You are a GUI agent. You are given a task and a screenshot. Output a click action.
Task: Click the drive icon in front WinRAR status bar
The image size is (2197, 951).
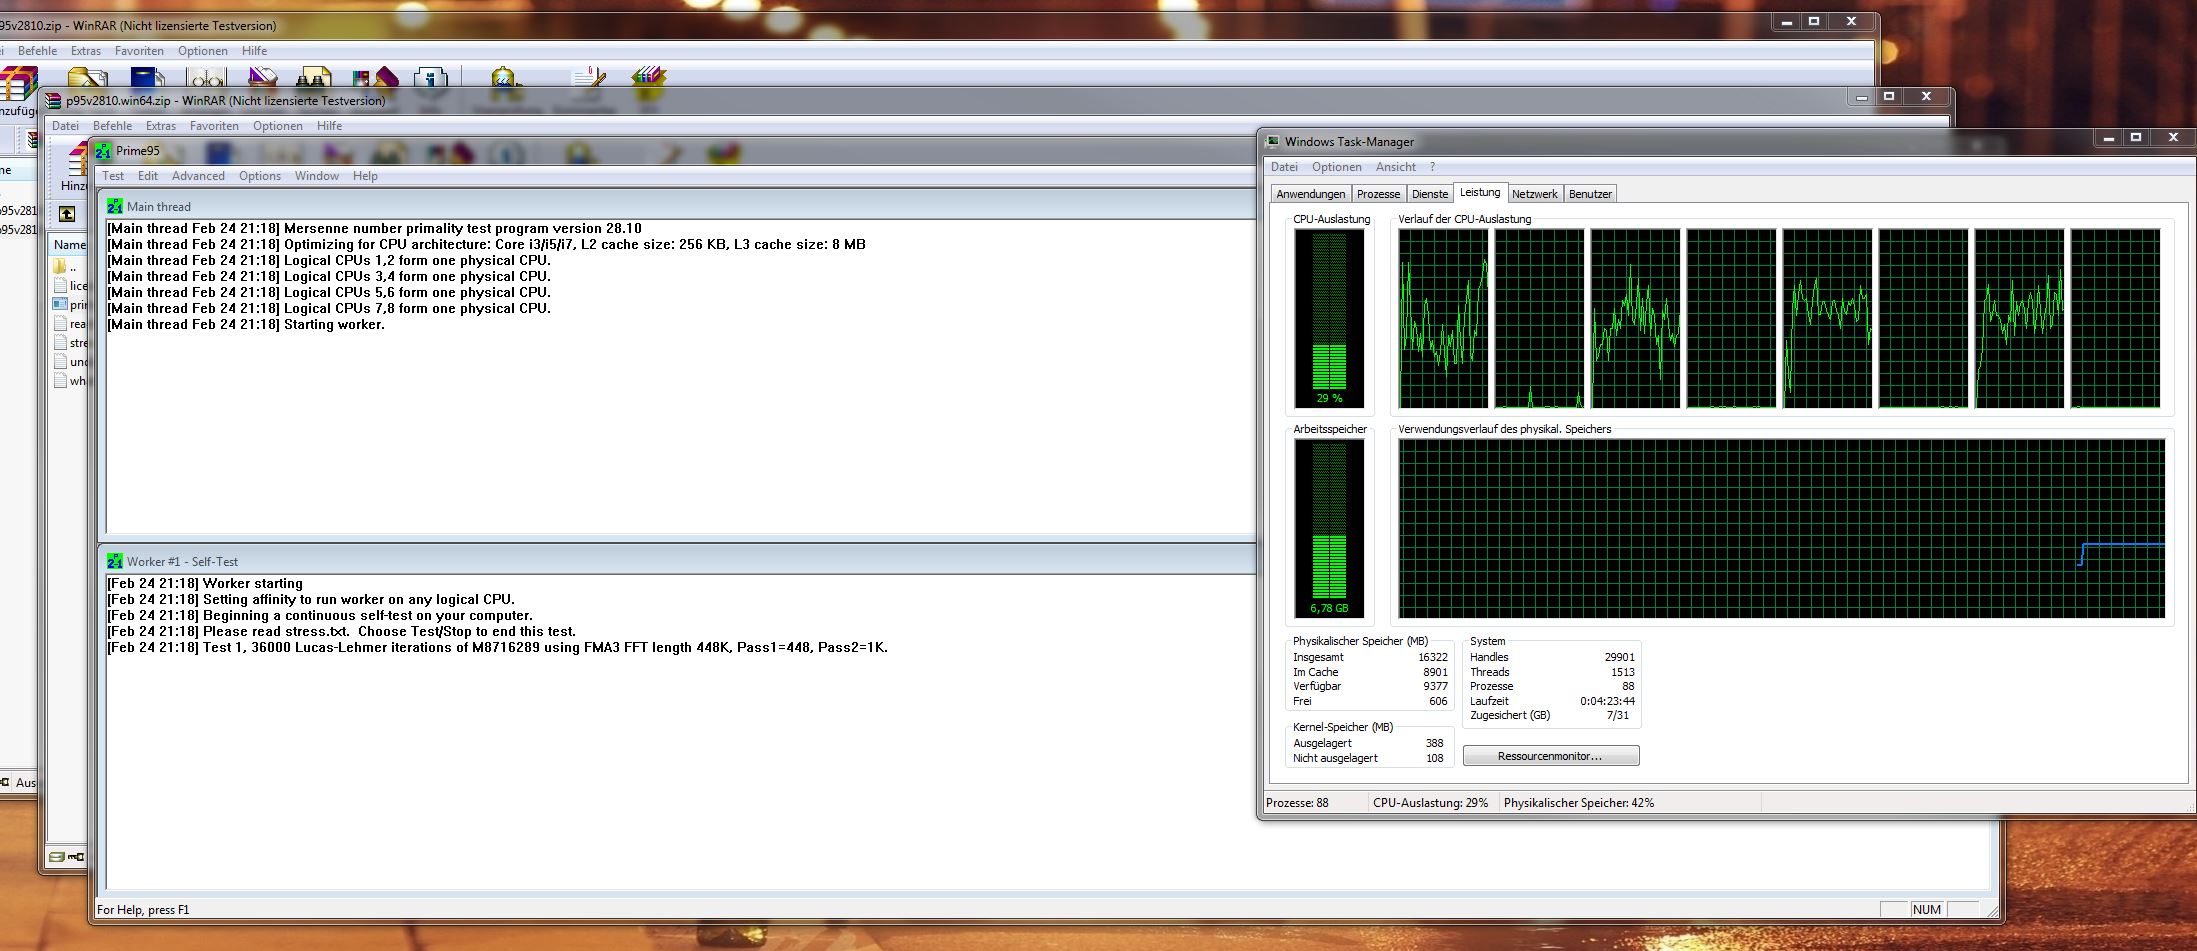coord(57,857)
